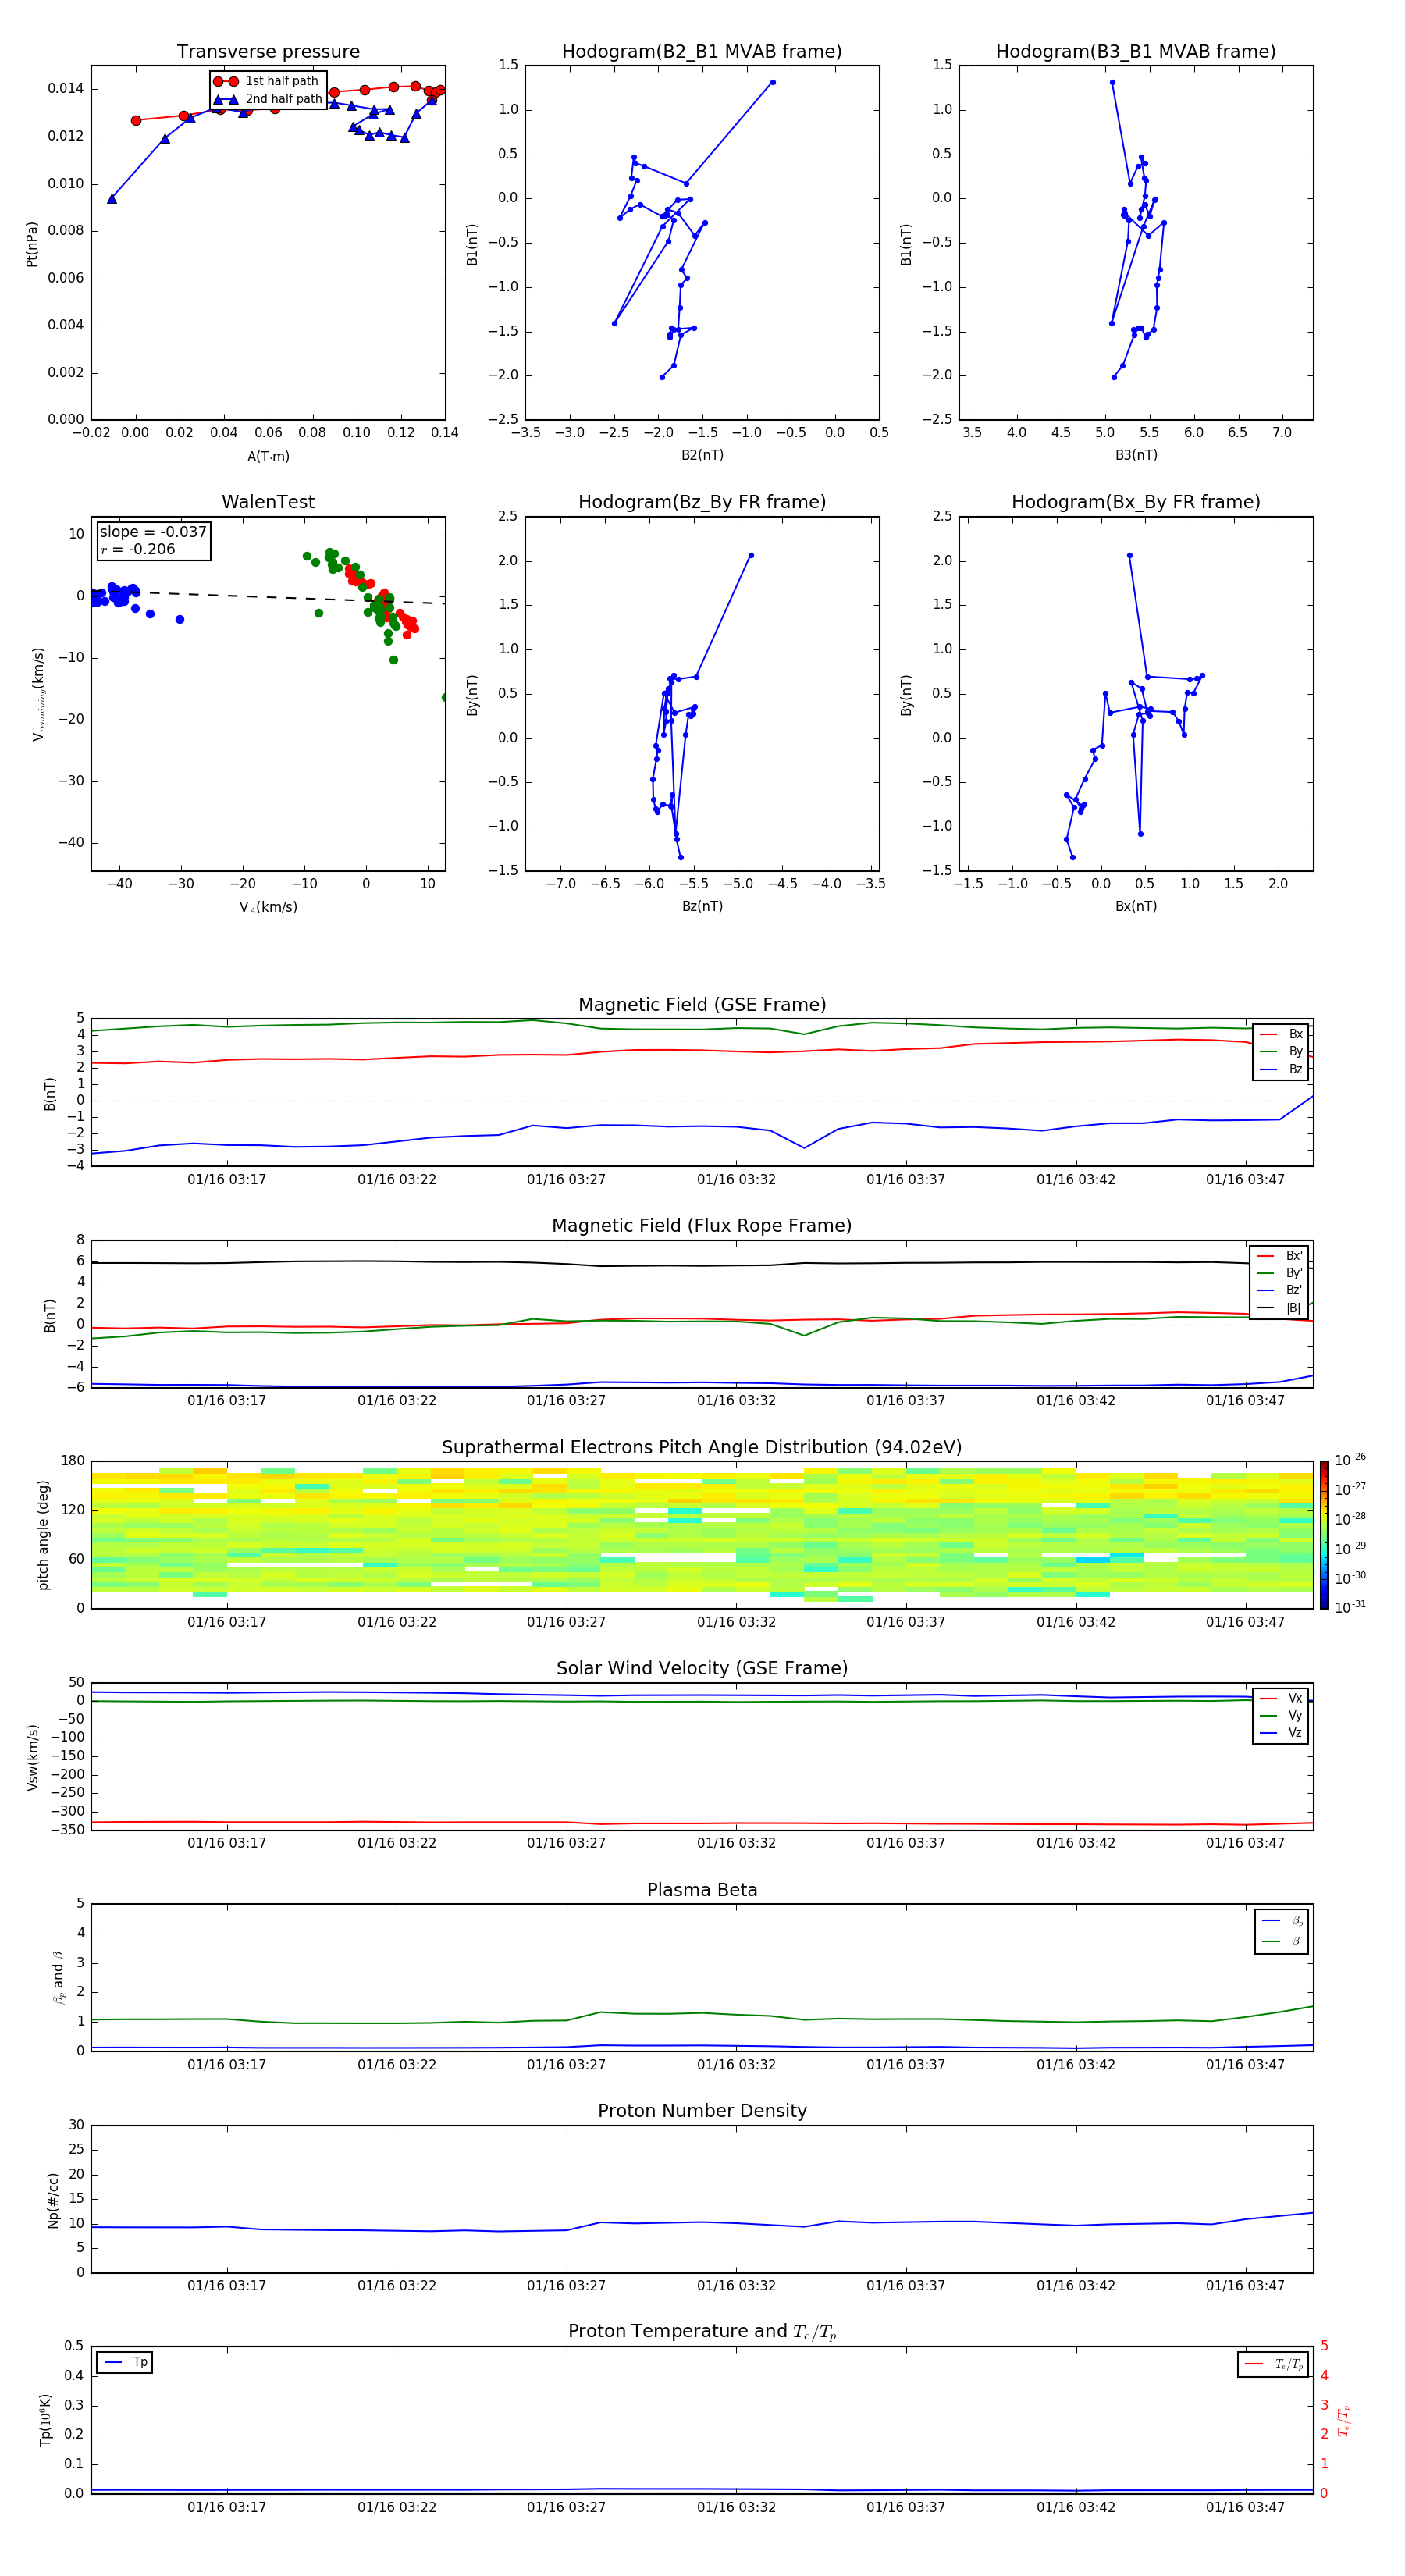
Task: Click the 'Np(#/cc)' y-axis label
Action: (x=53, y=2200)
